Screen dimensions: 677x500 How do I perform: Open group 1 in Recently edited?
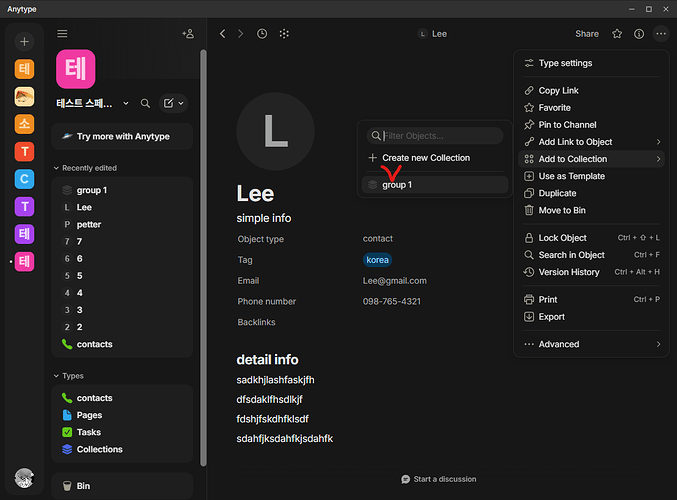pos(122,190)
